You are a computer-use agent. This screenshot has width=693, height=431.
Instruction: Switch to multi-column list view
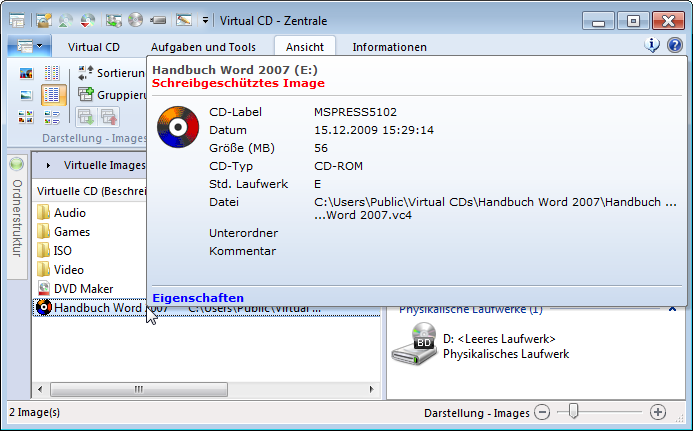pyautogui.click(x=52, y=73)
